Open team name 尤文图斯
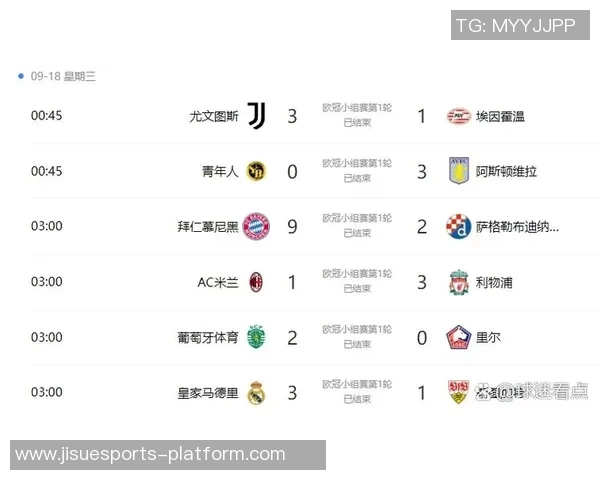 (214, 116)
